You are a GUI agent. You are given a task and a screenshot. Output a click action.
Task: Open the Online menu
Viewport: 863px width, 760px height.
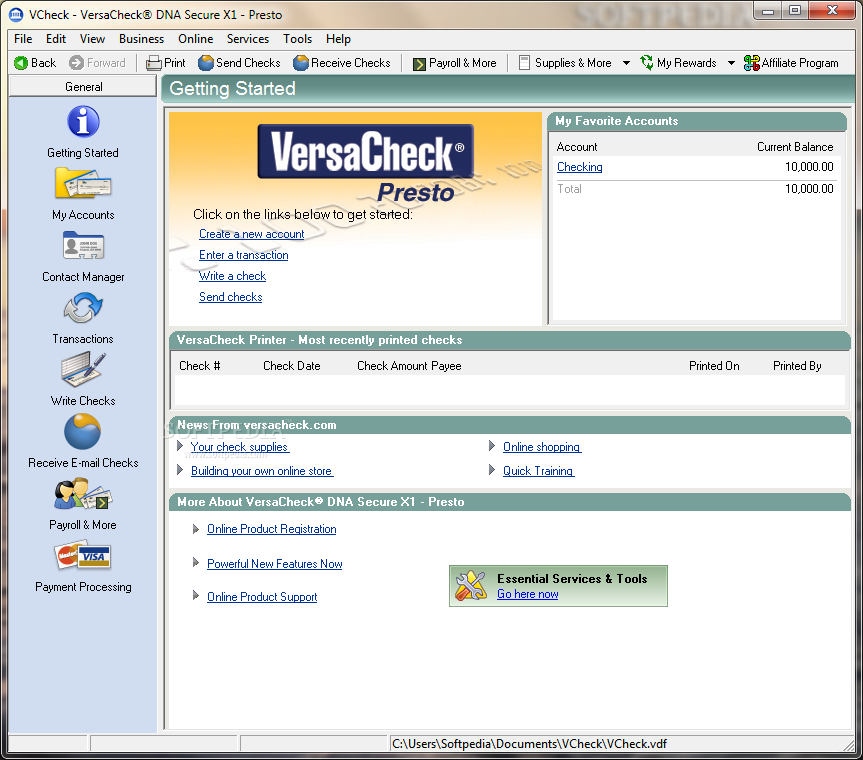point(195,39)
